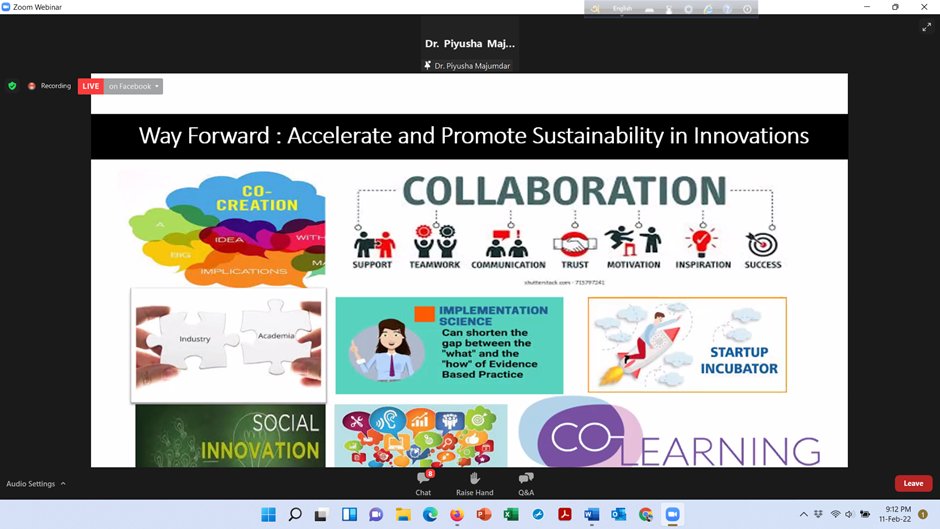Click the green encryption shield icon

pos(12,86)
